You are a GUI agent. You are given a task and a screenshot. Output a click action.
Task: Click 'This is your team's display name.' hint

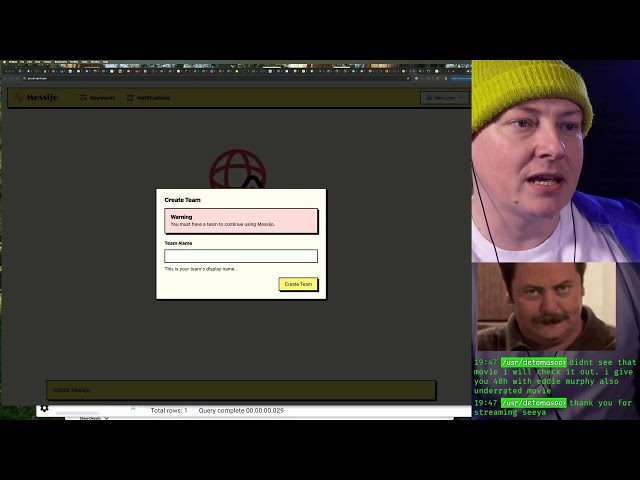click(x=200, y=269)
